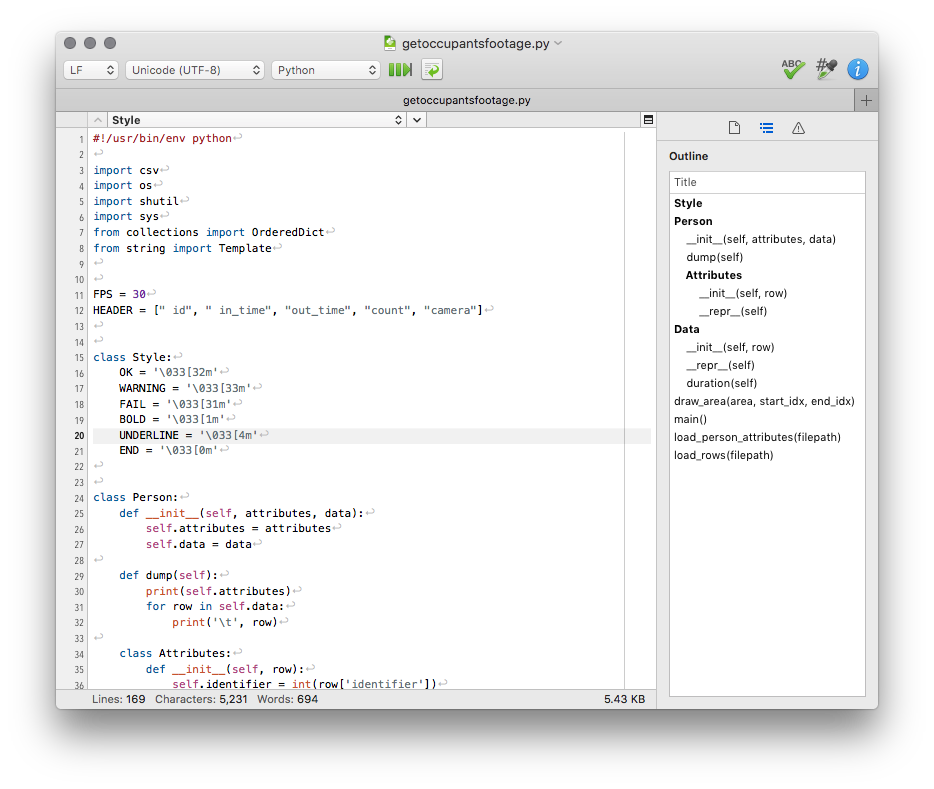Image resolution: width=934 pixels, height=789 pixels.
Task: Open the Python syntax dropdown
Action: point(326,70)
